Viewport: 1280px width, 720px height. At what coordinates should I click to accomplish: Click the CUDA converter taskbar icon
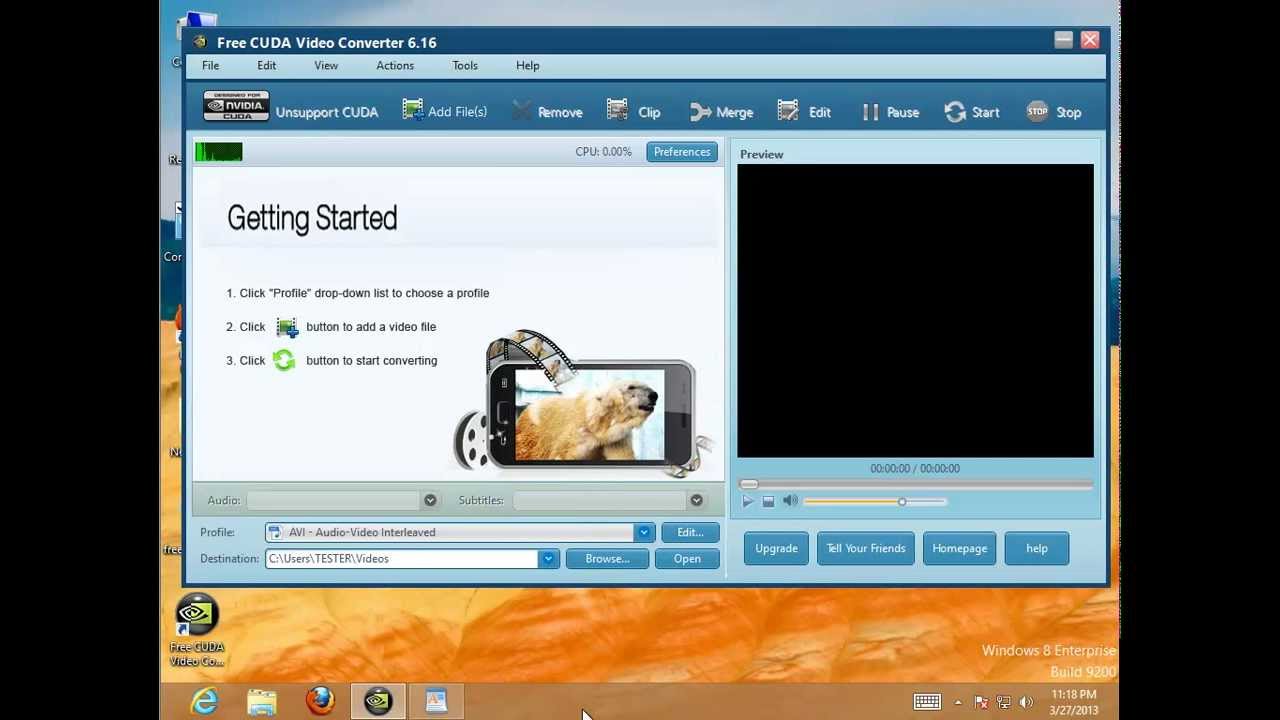click(x=378, y=702)
